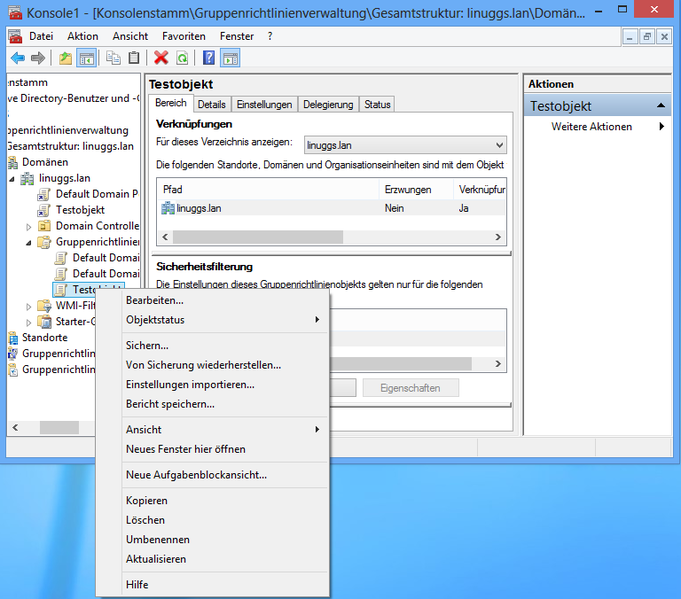Open Weitere Aktionen in the actions pane
This screenshot has width=681, height=599.
(592, 127)
